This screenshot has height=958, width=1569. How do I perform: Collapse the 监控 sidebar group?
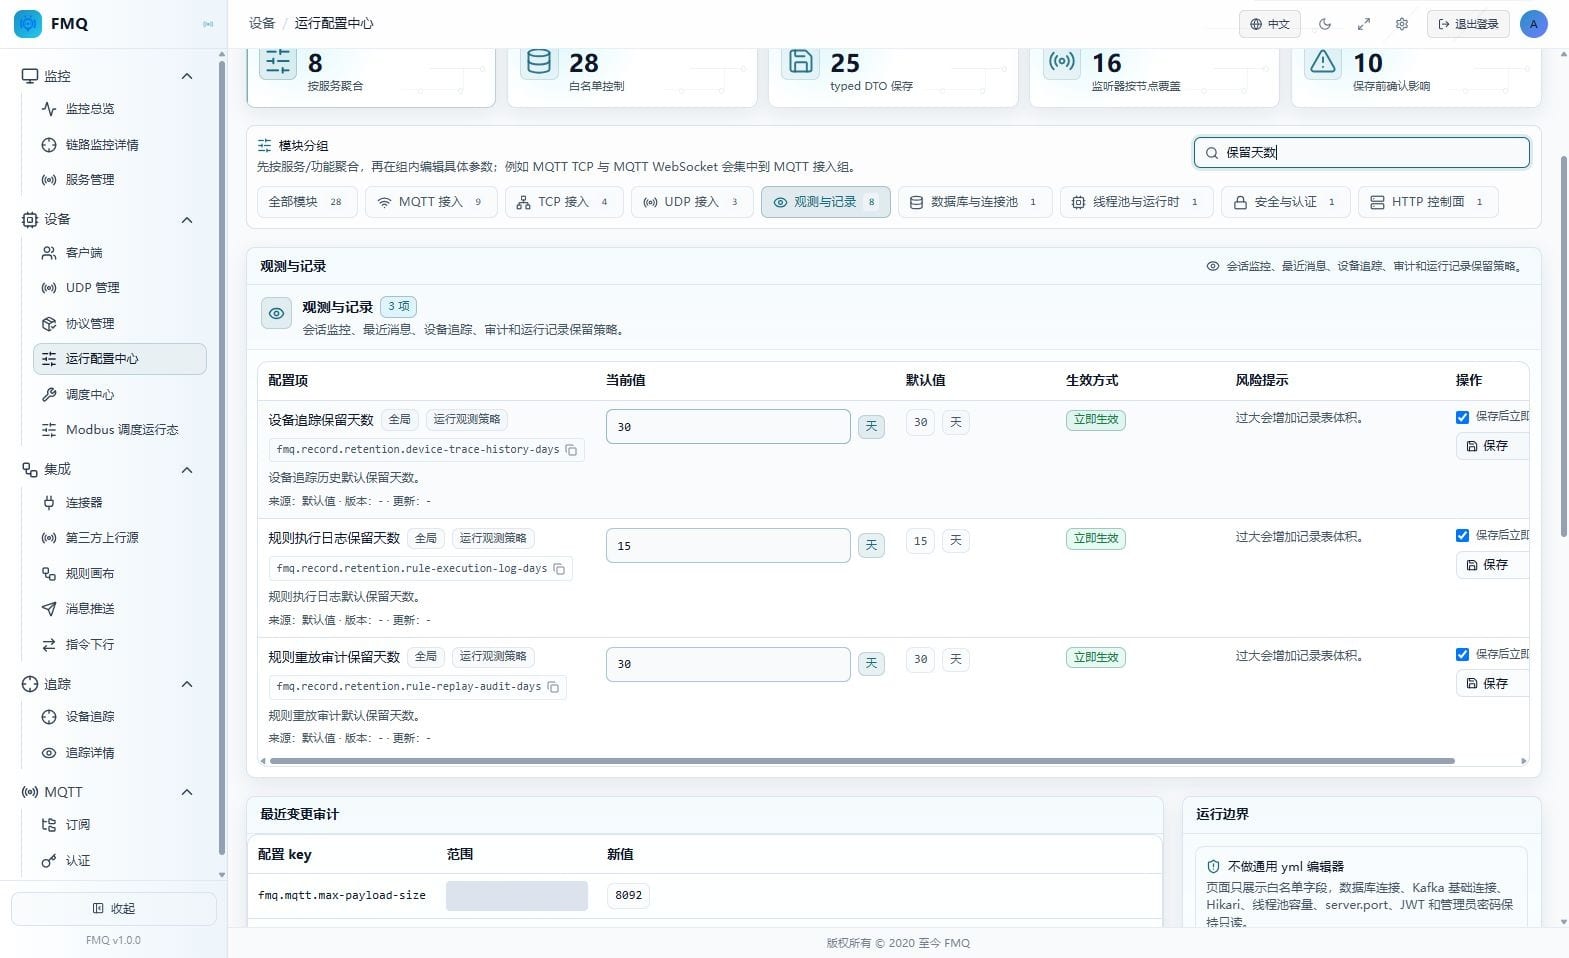186,76
